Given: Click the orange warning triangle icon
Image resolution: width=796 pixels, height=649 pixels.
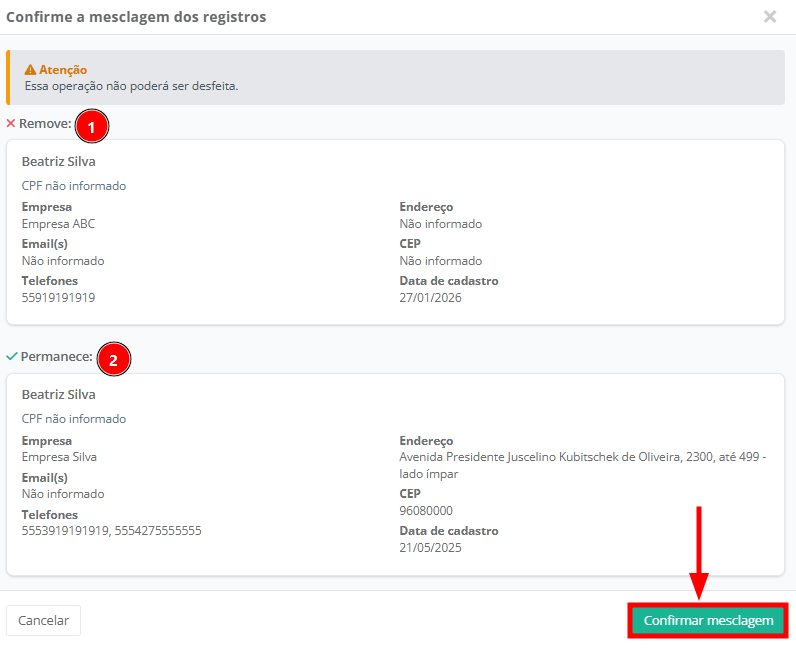Looking at the screenshot, I should point(30,70).
